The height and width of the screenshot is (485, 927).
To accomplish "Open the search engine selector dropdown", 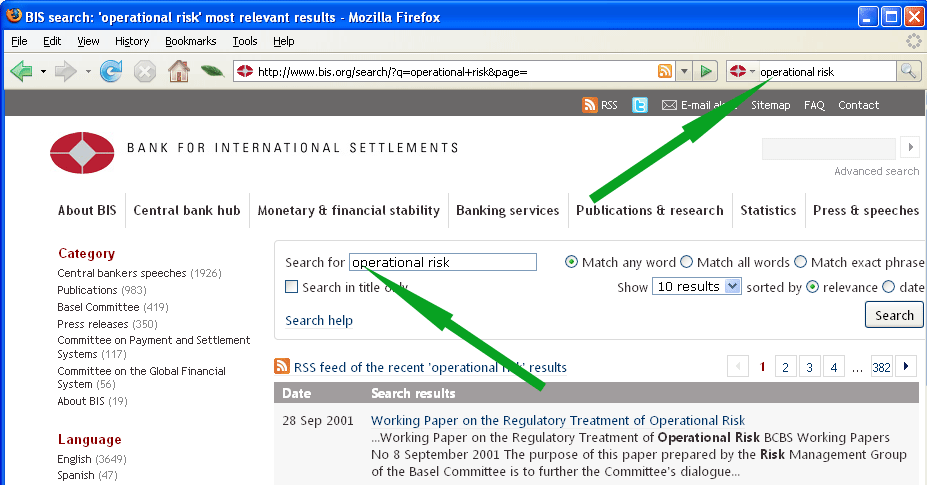I will (743, 71).
